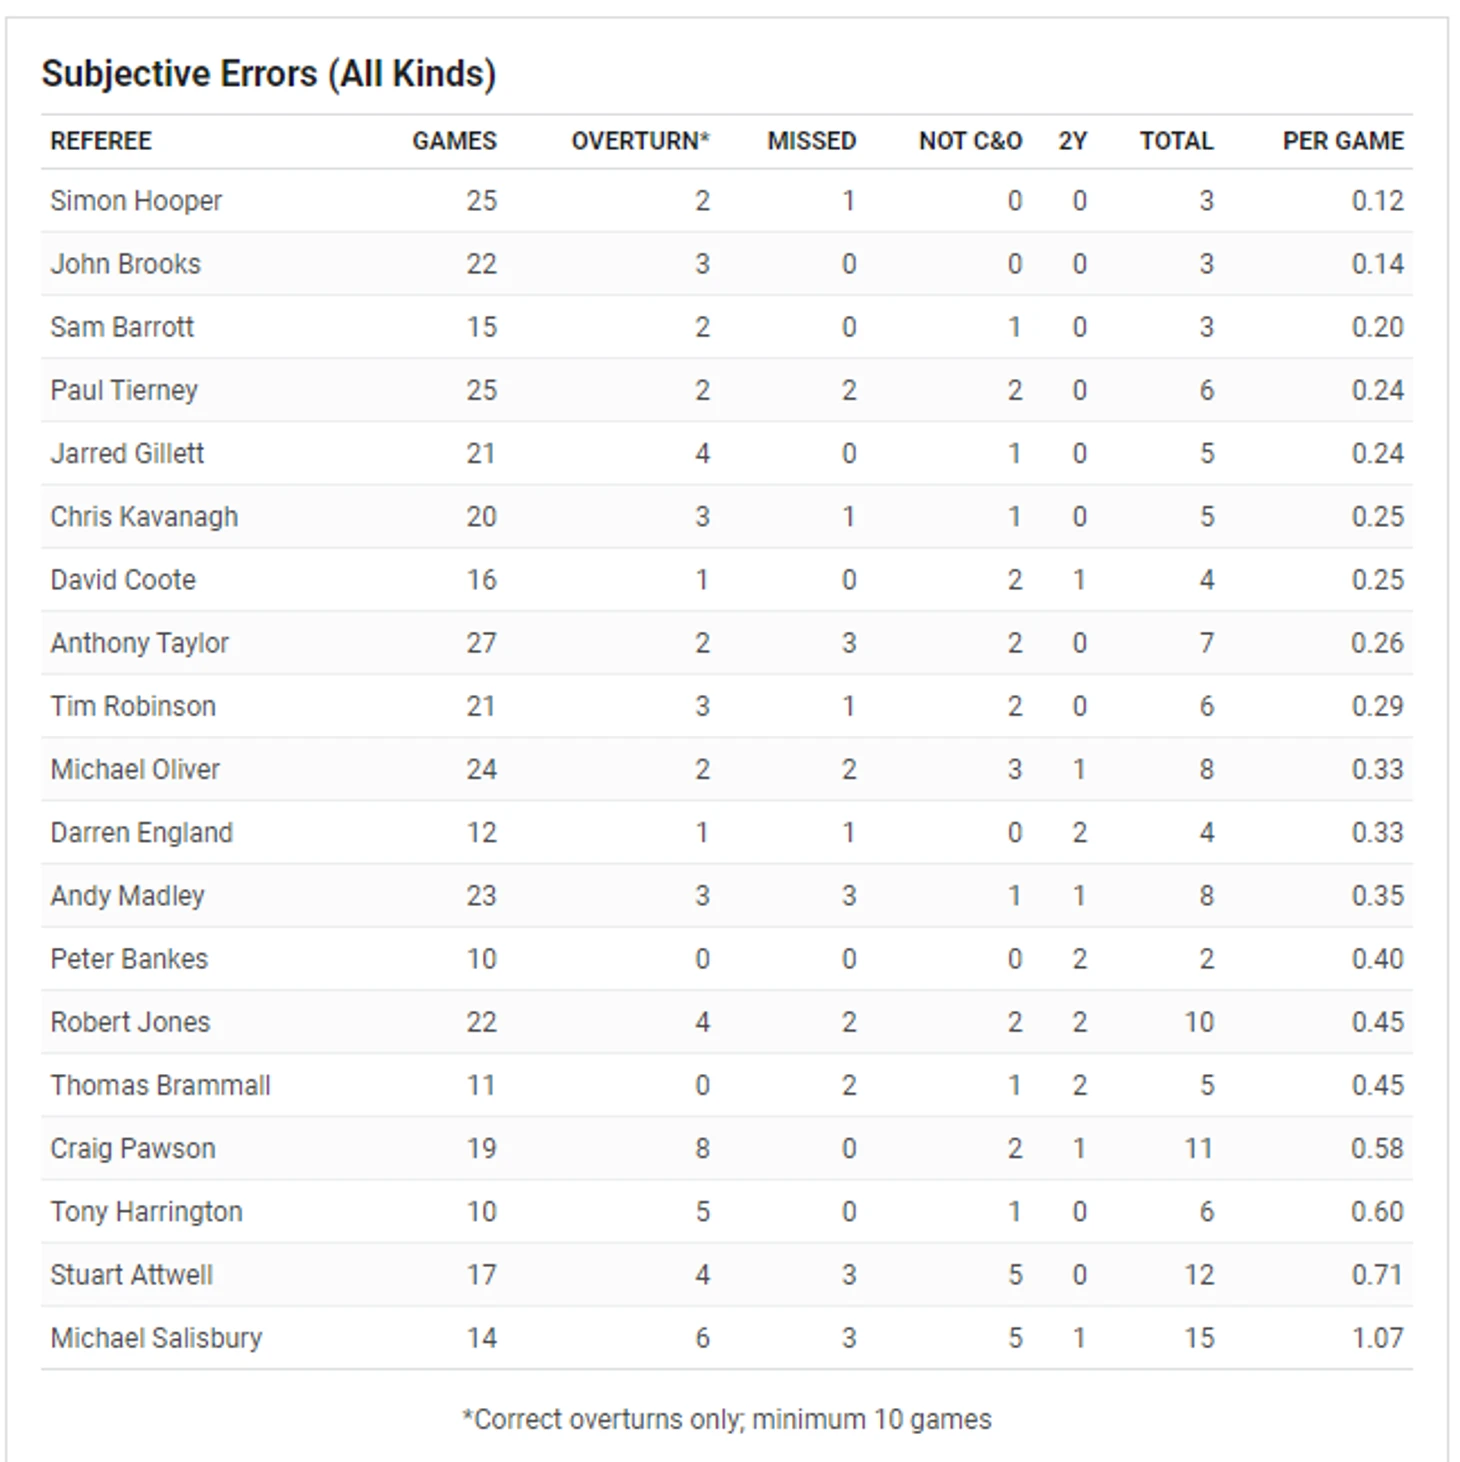
Task: Click the Subjective Errors (All Kinds) title
Action: pyautogui.click(x=269, y=74)
